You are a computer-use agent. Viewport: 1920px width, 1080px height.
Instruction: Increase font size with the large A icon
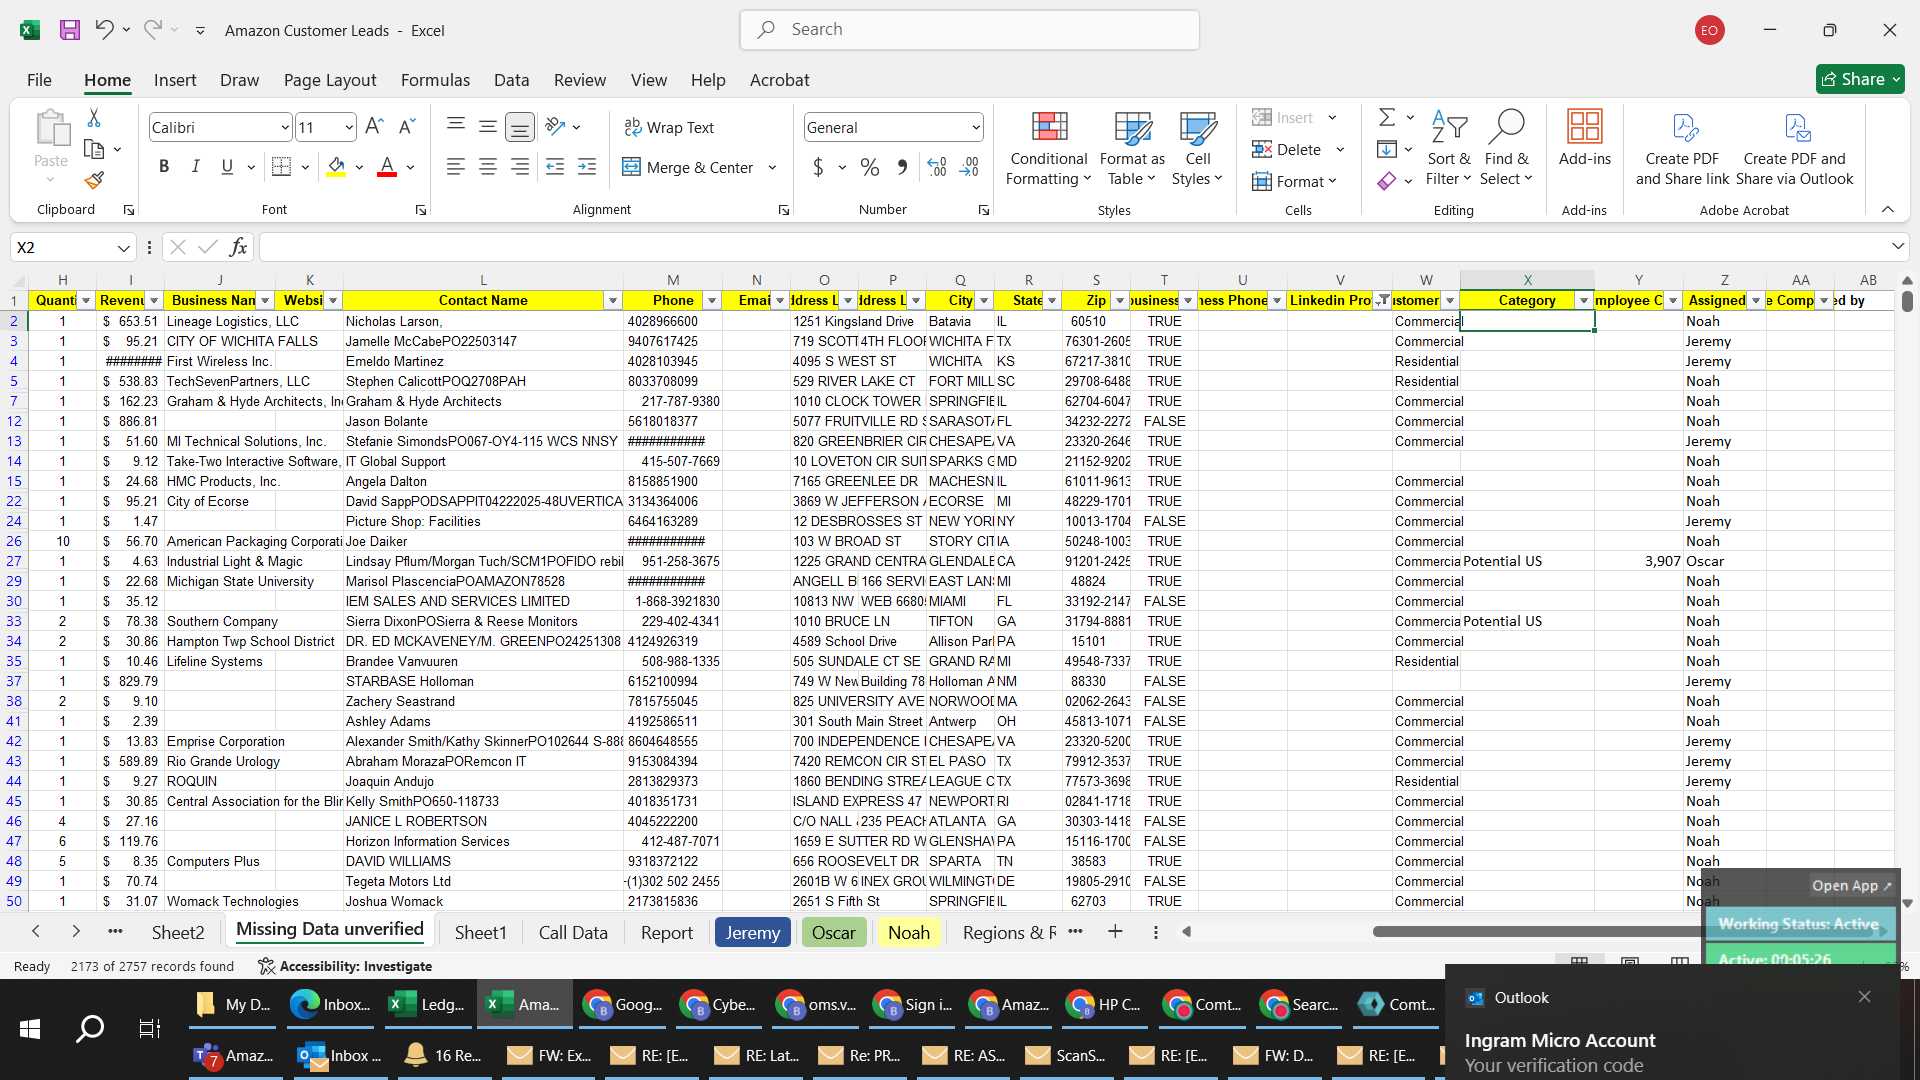click(x=374, y=127)
